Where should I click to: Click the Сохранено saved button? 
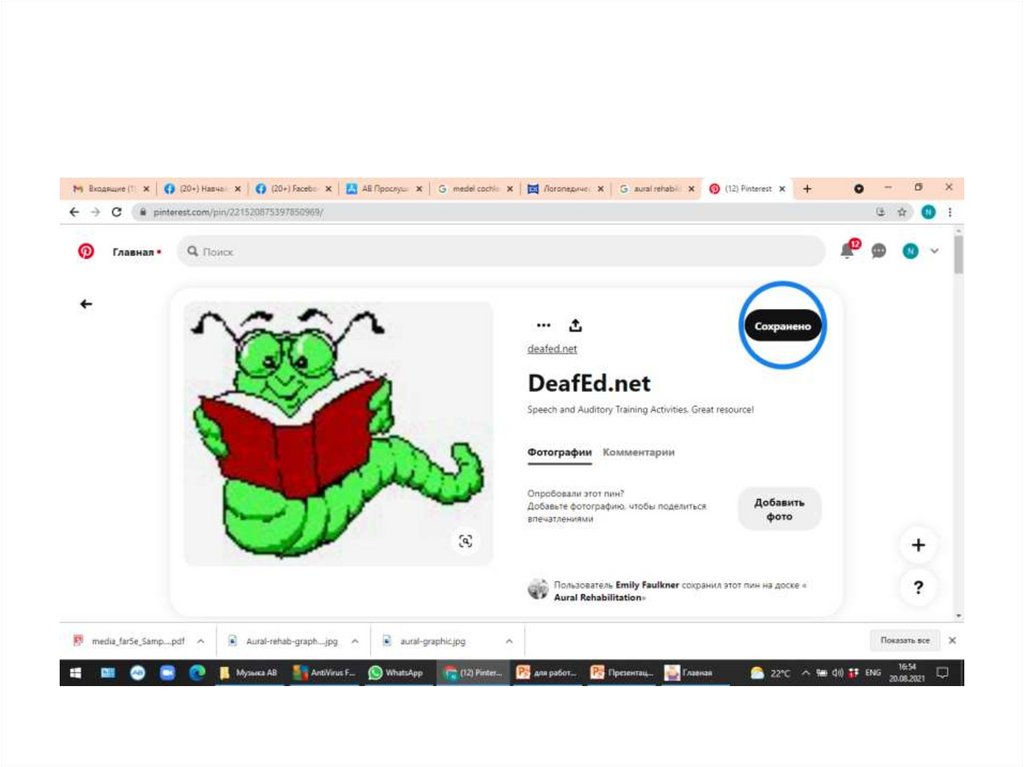coord(782,326)
